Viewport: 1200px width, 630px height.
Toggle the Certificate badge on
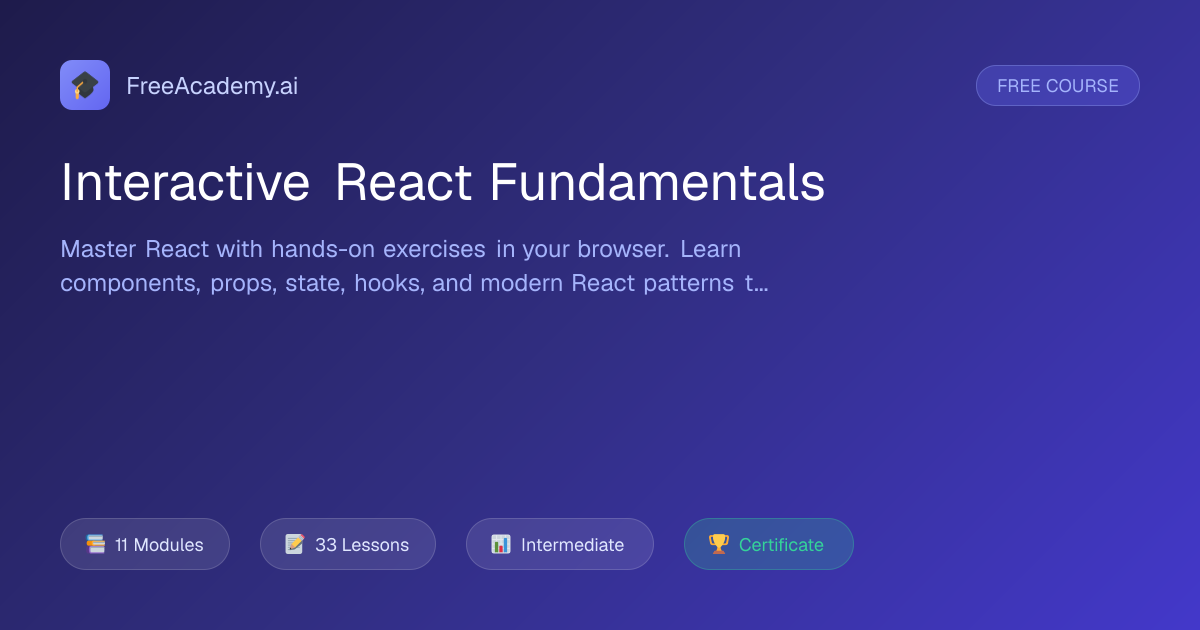(x=768, y=544)
